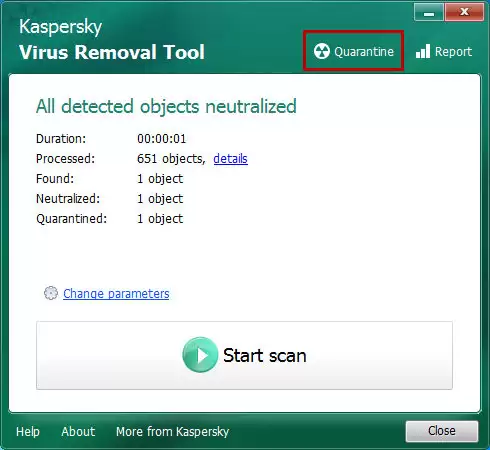Image resolution: width=490 pixels, height=450 pixels.
Task: Click the 00:00:01 duration value
Action: (x=162, y=139)
